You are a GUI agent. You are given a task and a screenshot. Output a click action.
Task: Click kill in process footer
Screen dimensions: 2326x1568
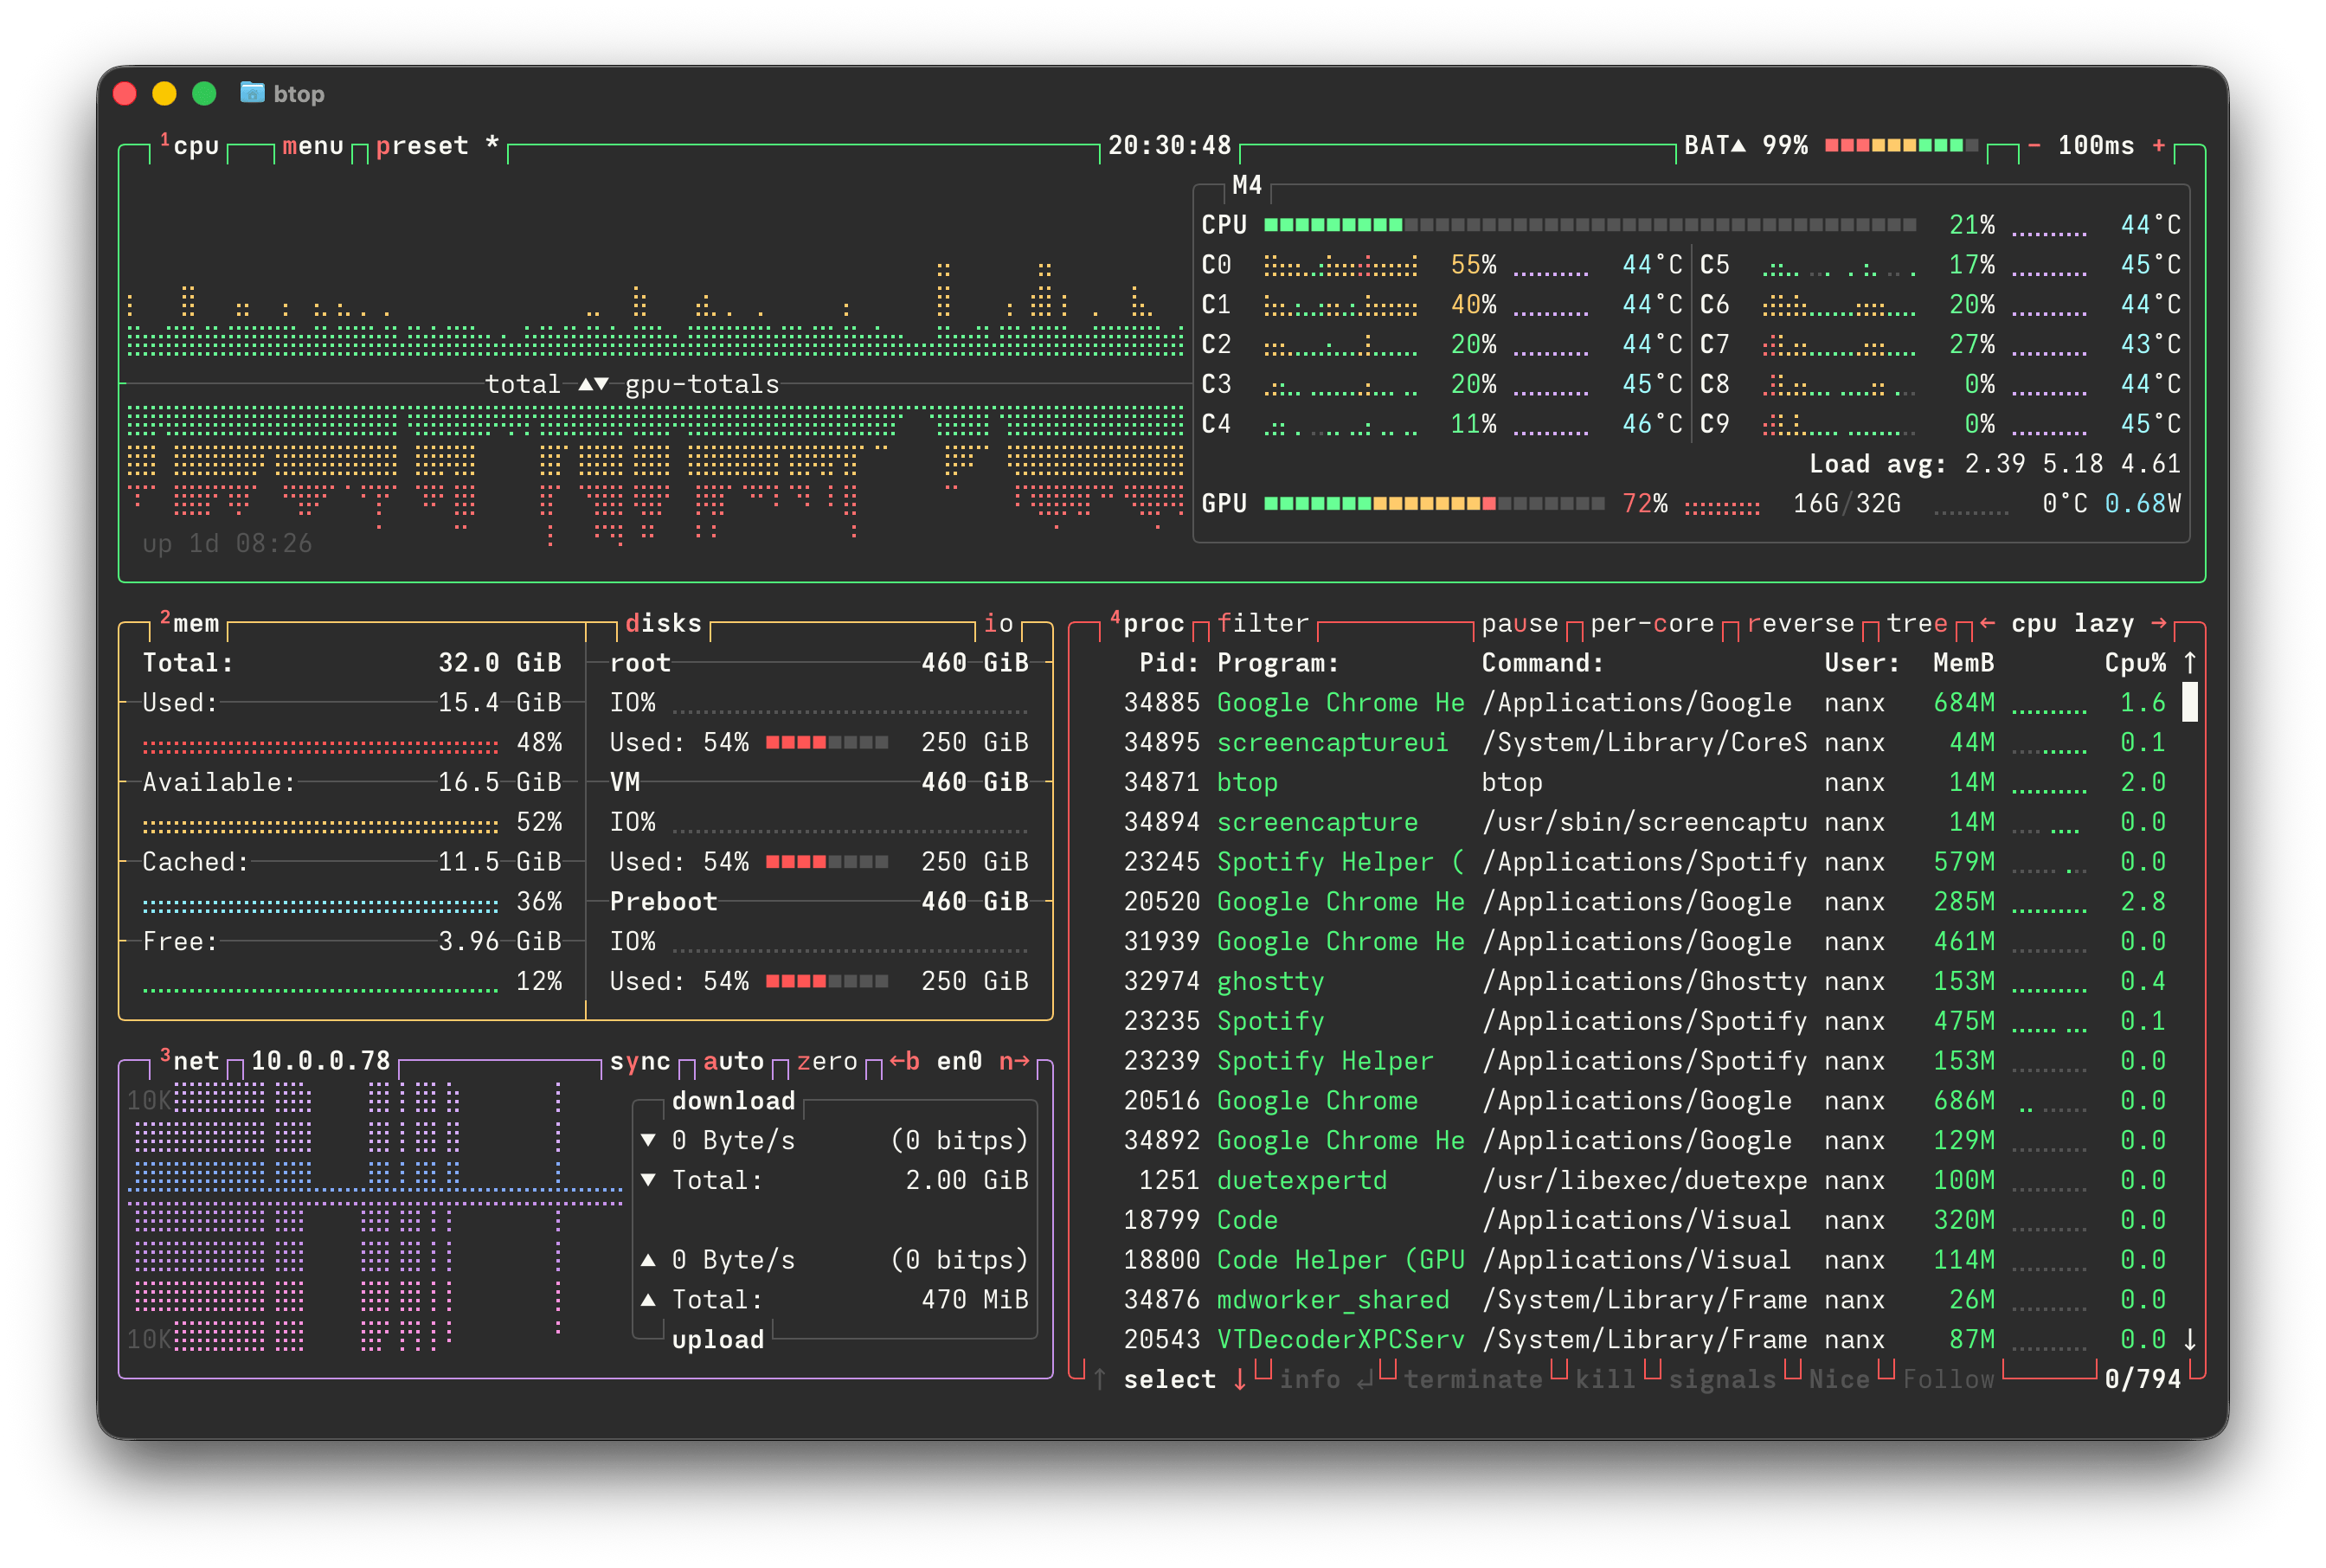[x=1605, y=1379]
